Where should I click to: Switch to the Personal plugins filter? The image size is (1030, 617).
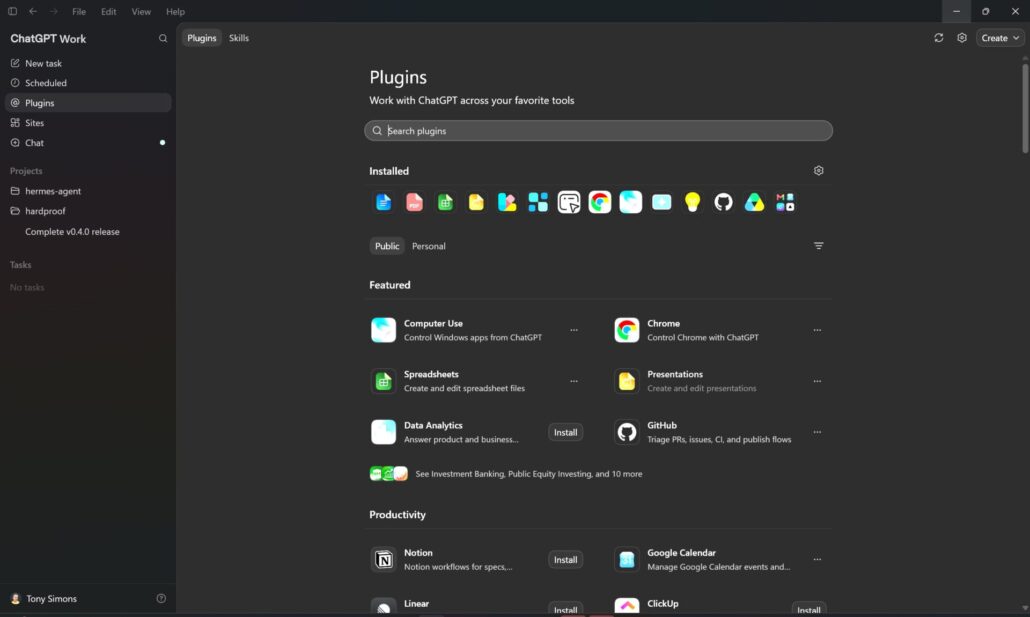tap(429, 246)
